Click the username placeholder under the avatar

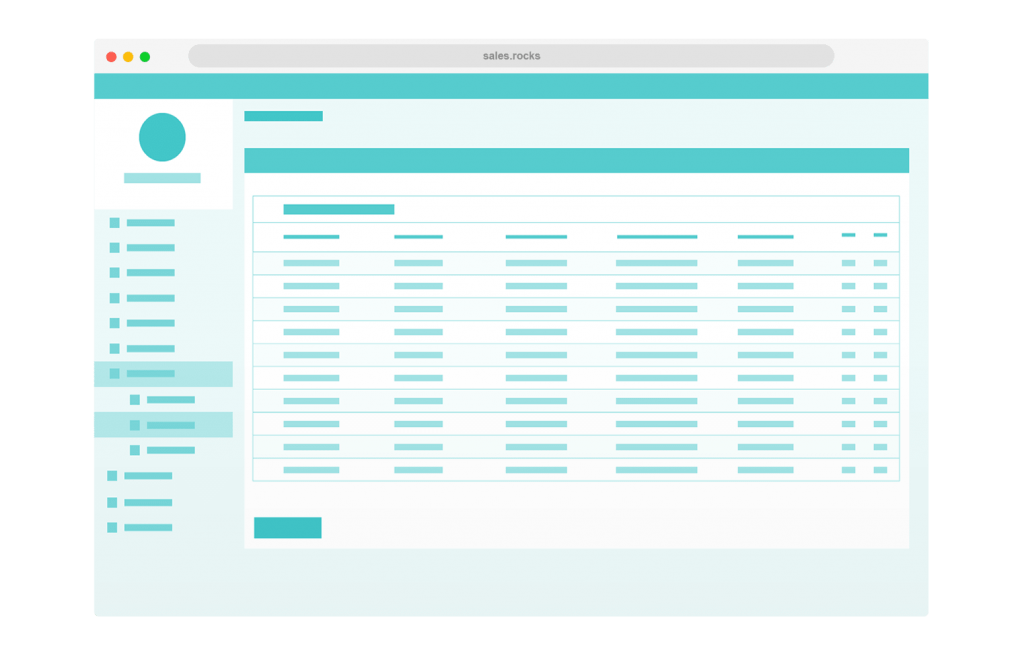click(162, 178)
